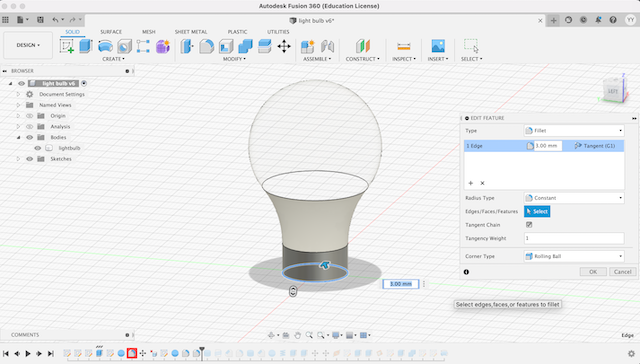Toggle the Tangent Chain checkbox
Viewport: 640px width, 364px height.
tap(529, 225)
